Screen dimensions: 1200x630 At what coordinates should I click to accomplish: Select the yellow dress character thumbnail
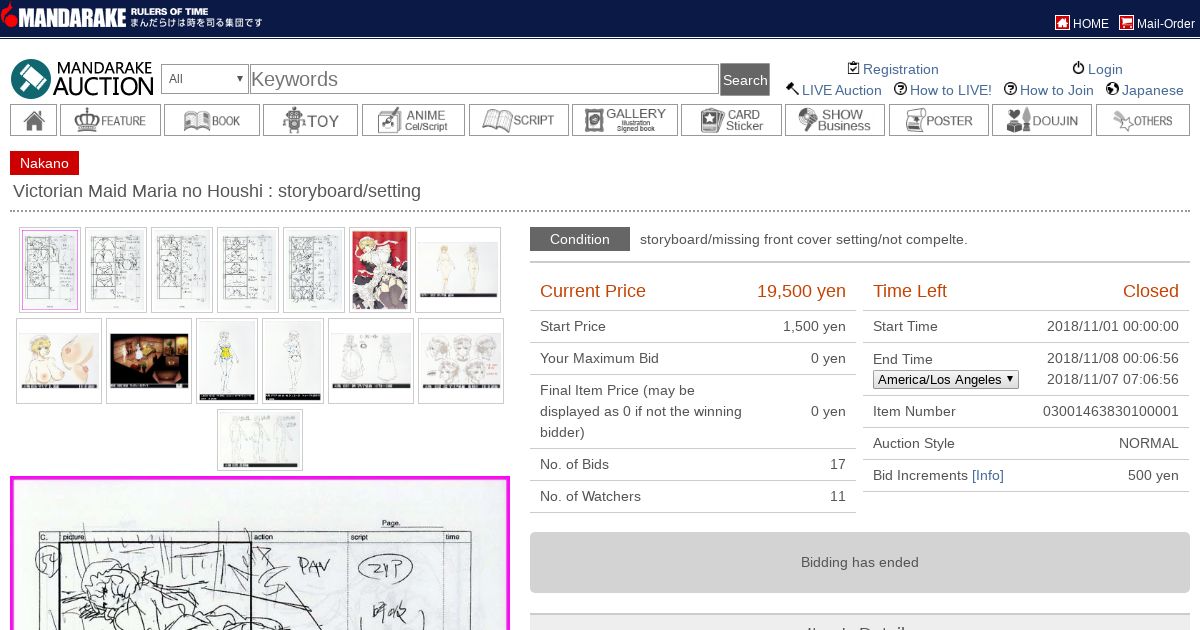click(227, 361)
